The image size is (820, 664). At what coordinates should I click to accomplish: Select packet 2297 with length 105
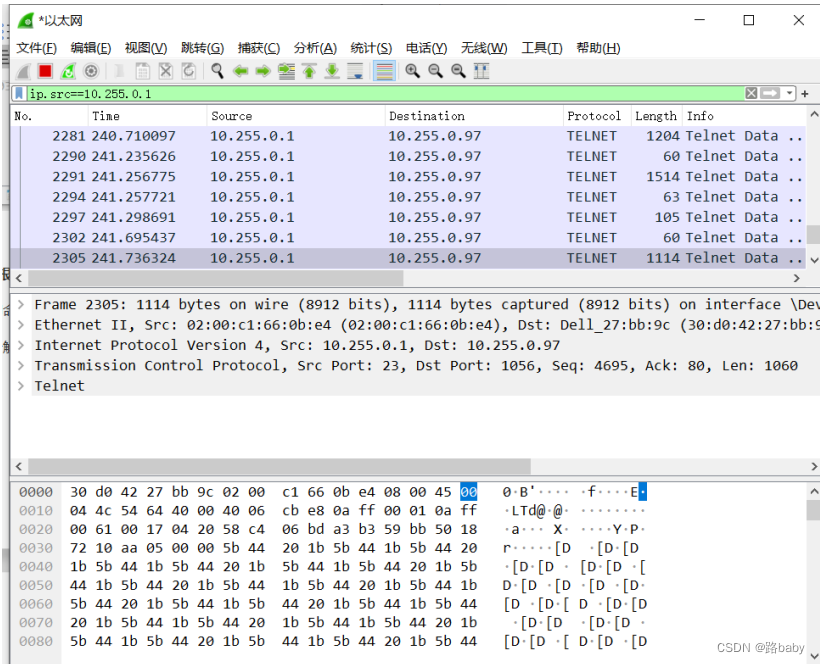pos(408,217)
